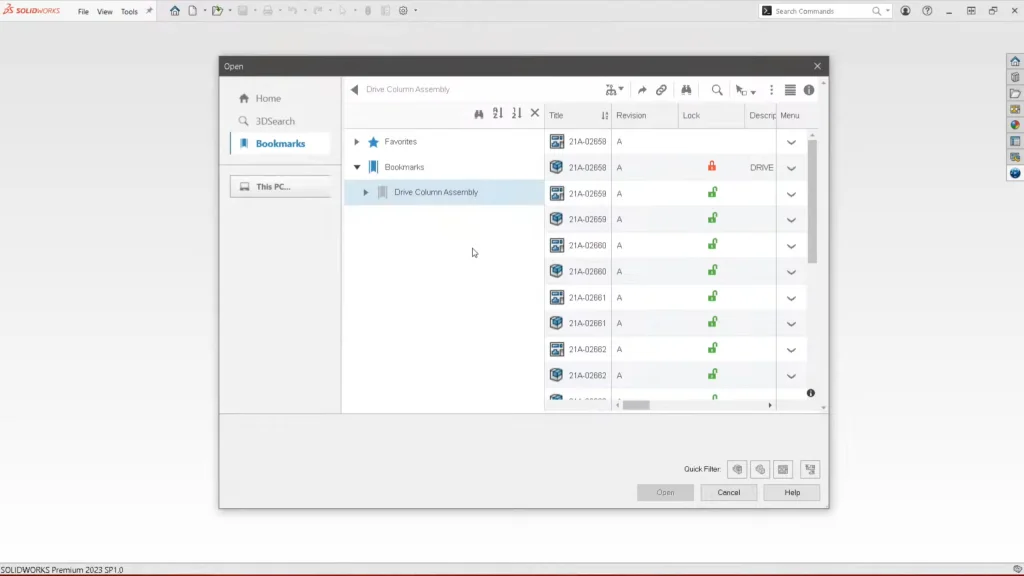Screen dimensions: 1024x576
Task: Click the Home icon in the top toolbar
Action: tap(175, 11)
